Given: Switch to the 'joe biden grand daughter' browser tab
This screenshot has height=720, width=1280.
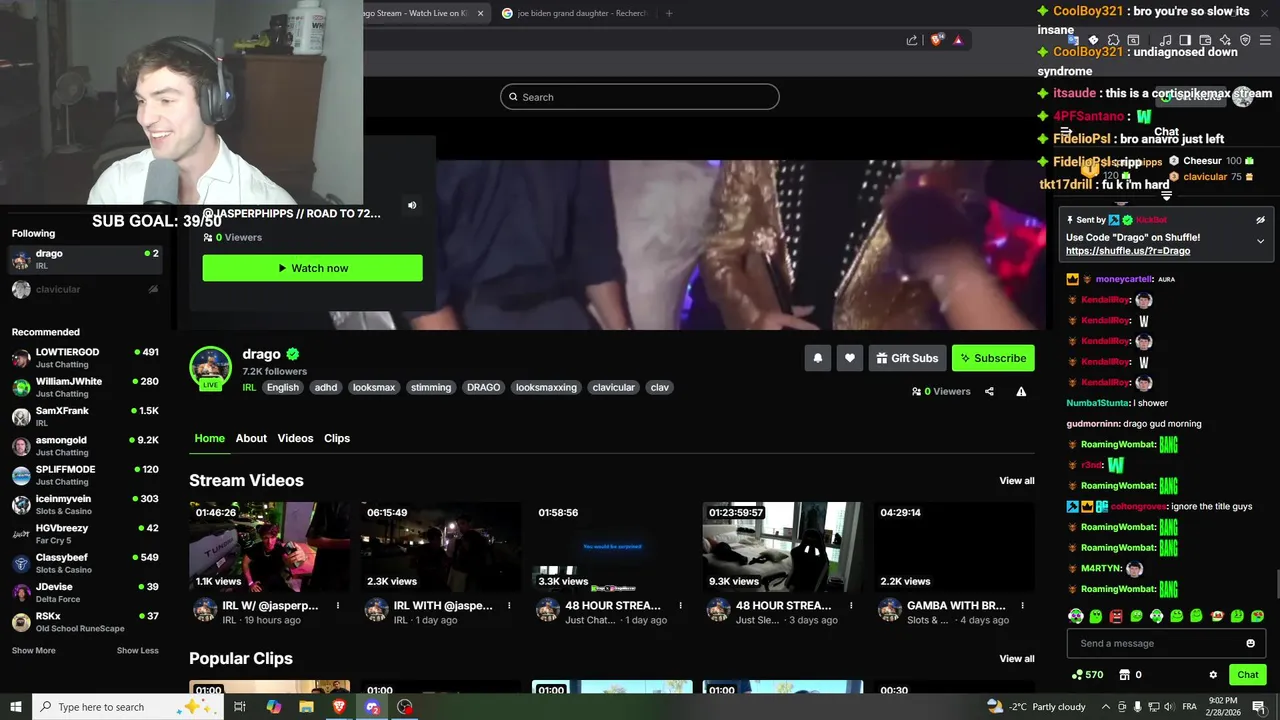Looking at the screenshot, I should click(574, 13).
